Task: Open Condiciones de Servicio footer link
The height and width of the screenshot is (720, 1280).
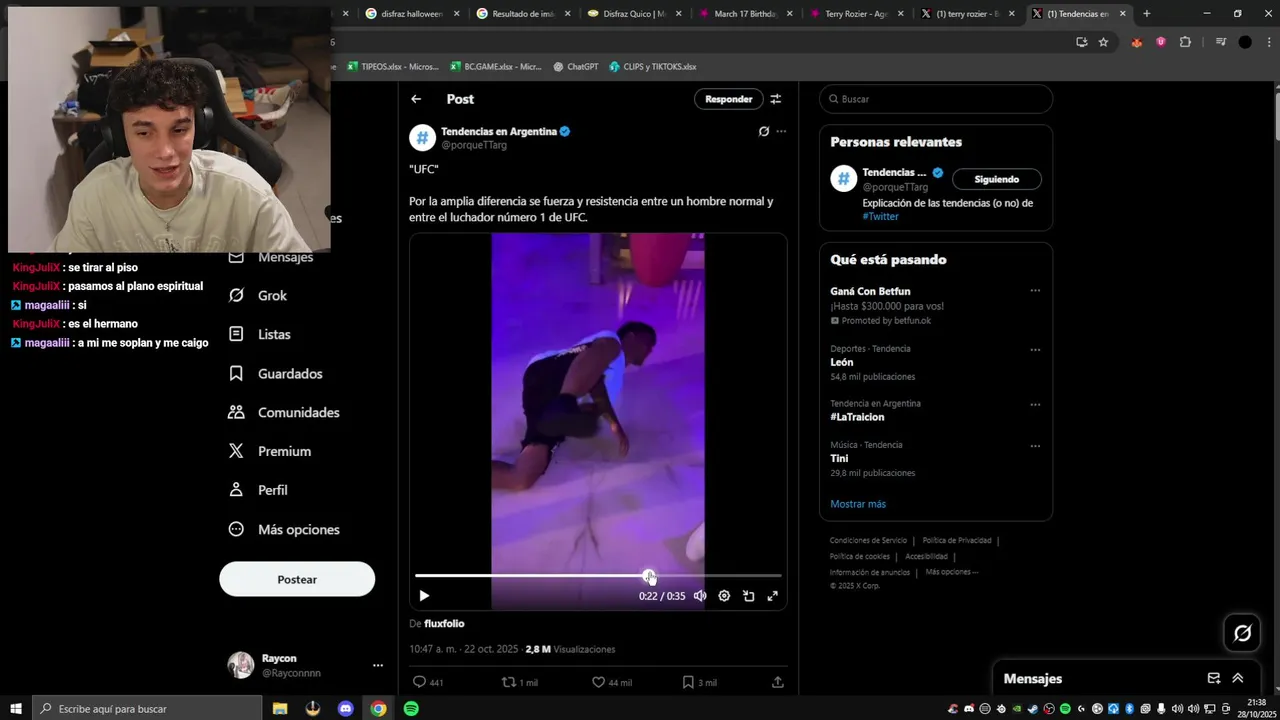Action: click(868, 540)
